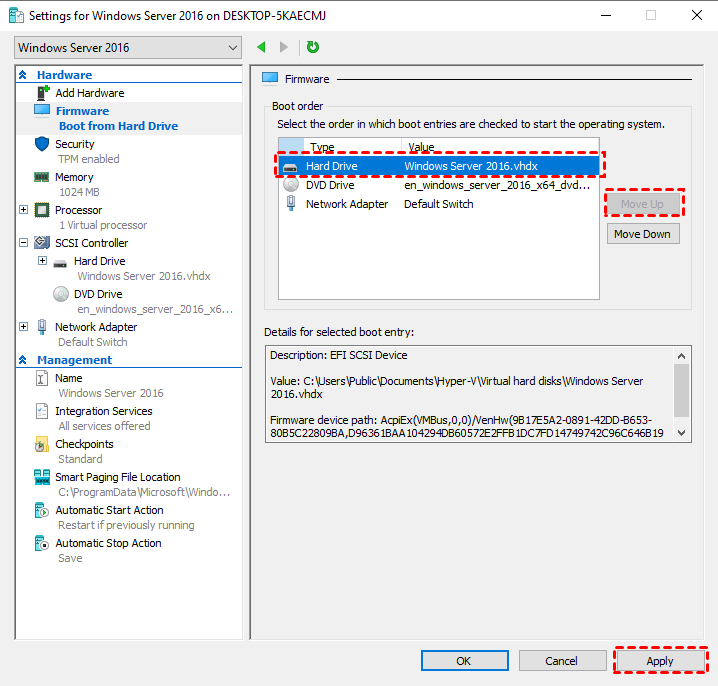Image resolution: width=718 pixels, height=686 pixels.
Task: Click the OK button
Action: pos(464,661)
